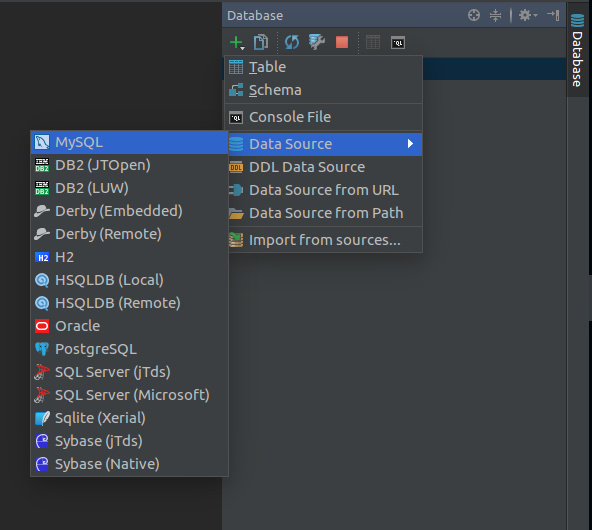Click the scroll-from-editor target icon
The image size is (592, 530).
[474, 15]
